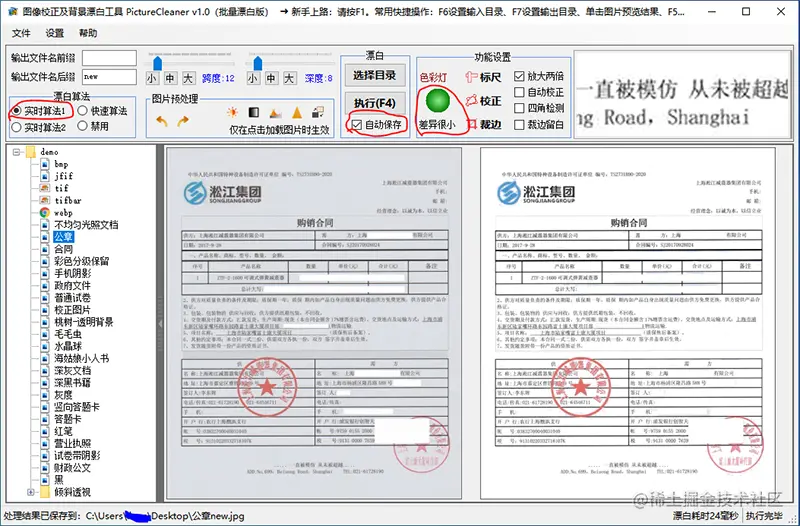The width and height of the screenshot is (800, 526).
Task: Select the 快速算法 radio button
Action: [83, 111]
